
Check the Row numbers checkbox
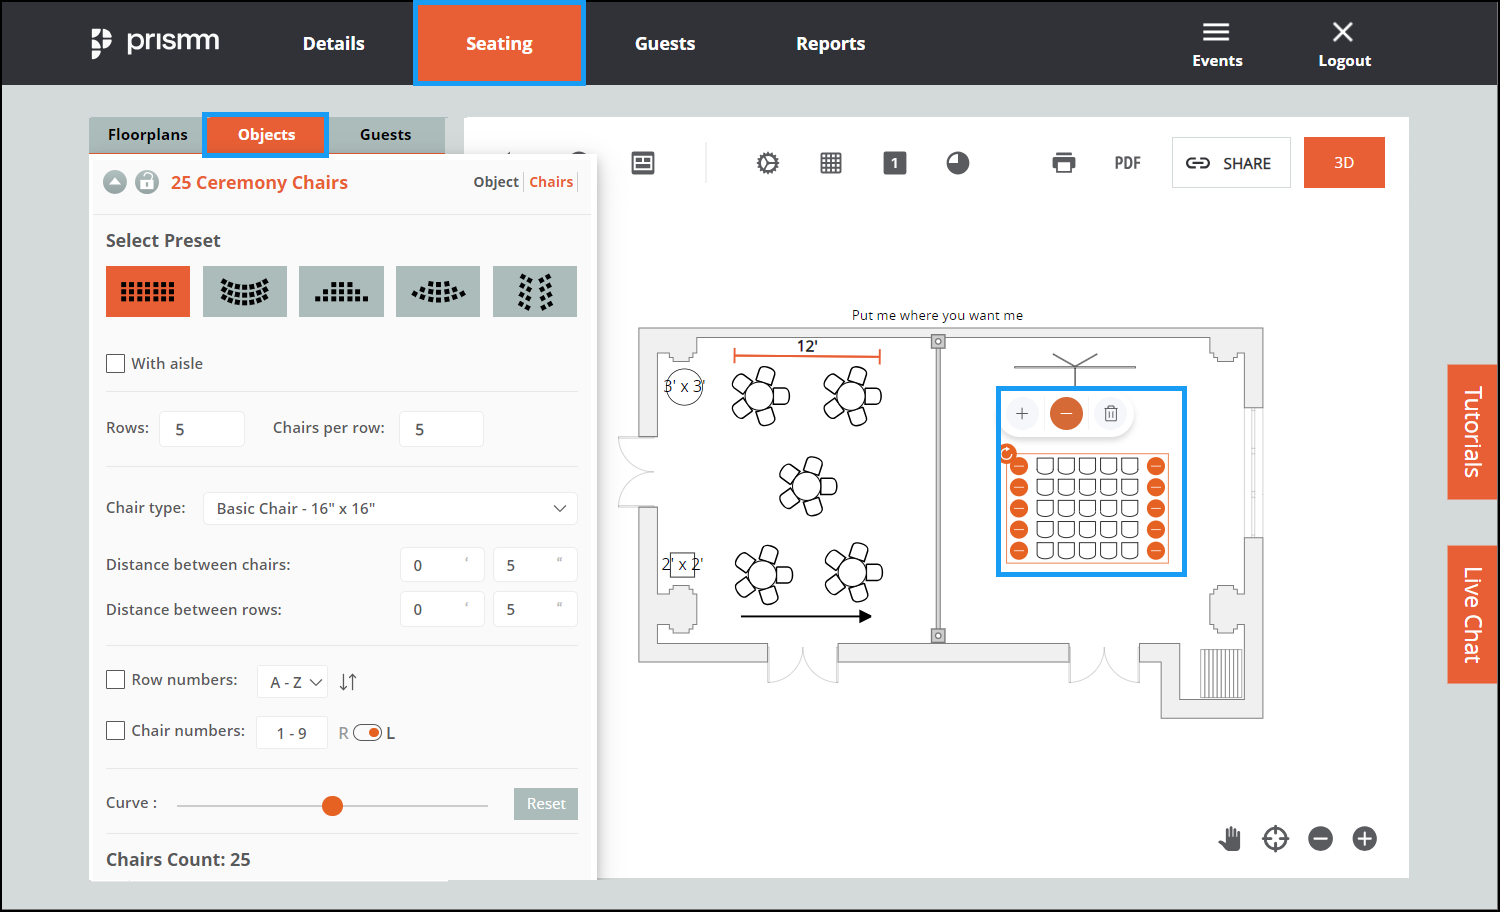point(116,680)
